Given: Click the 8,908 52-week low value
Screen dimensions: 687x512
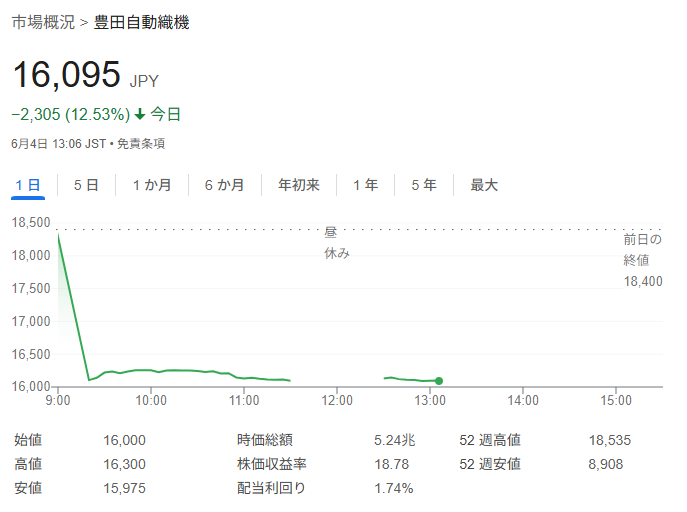Looking at the screenshot, I should pos(606,464).
